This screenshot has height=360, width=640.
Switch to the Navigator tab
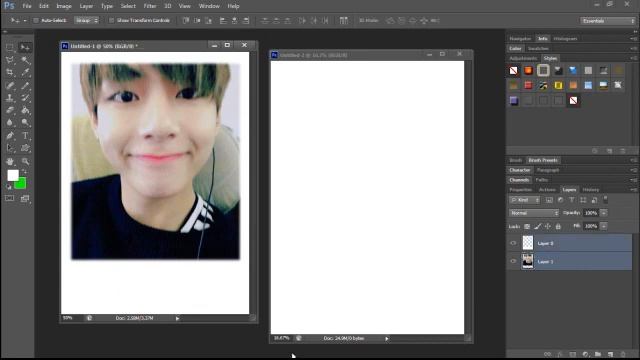coord(520,39)
